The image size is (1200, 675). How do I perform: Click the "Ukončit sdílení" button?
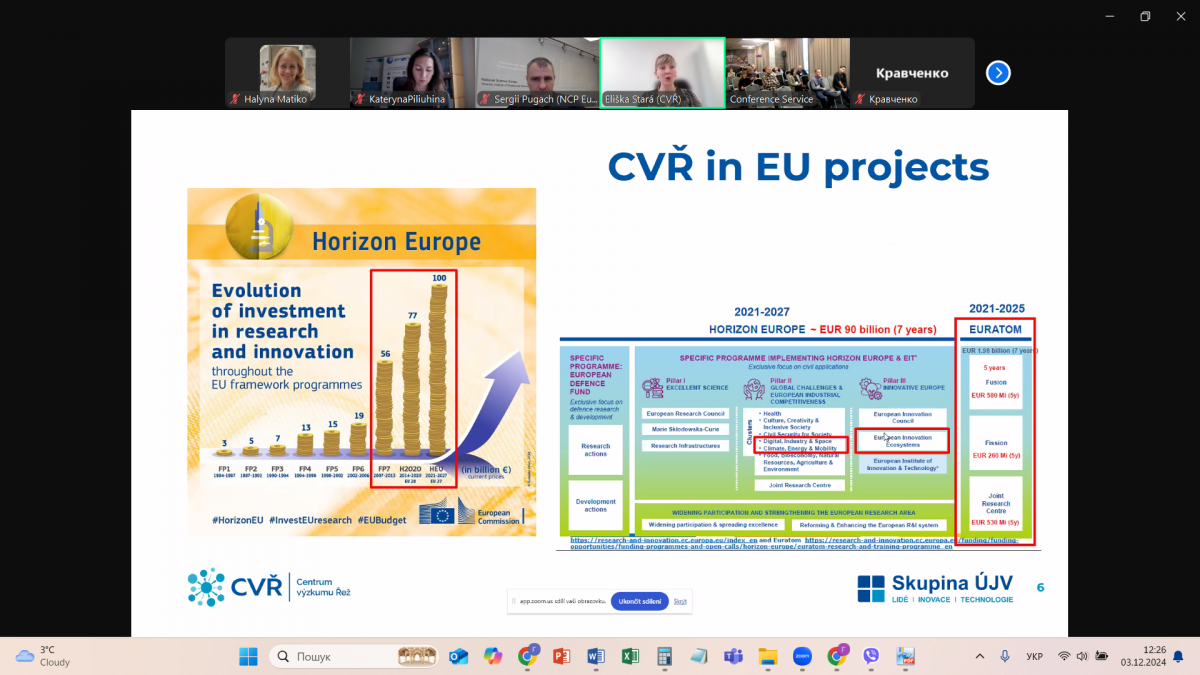639,601
